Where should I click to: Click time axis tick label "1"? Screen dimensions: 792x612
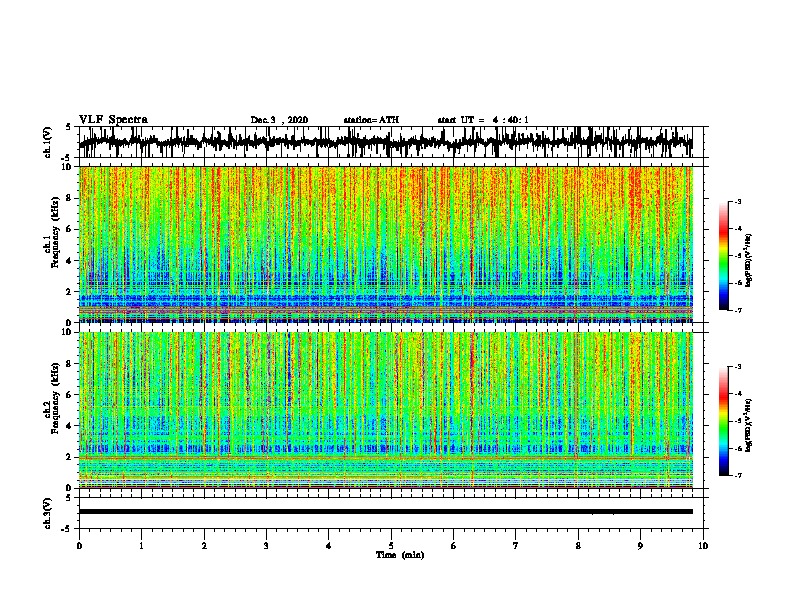(x=141, y=546)
